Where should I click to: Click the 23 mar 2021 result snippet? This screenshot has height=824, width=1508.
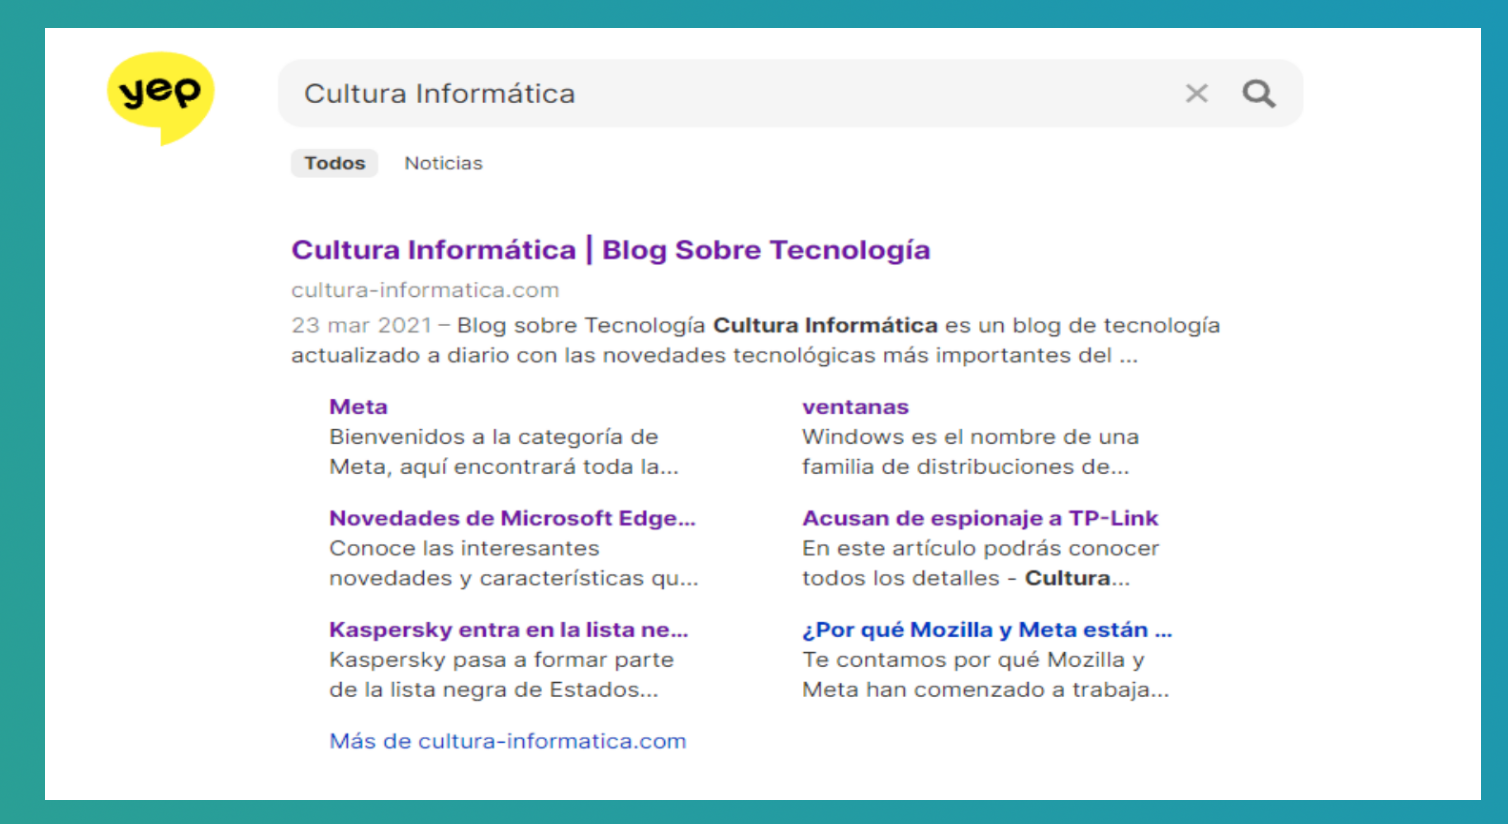(x=755, y=340)
